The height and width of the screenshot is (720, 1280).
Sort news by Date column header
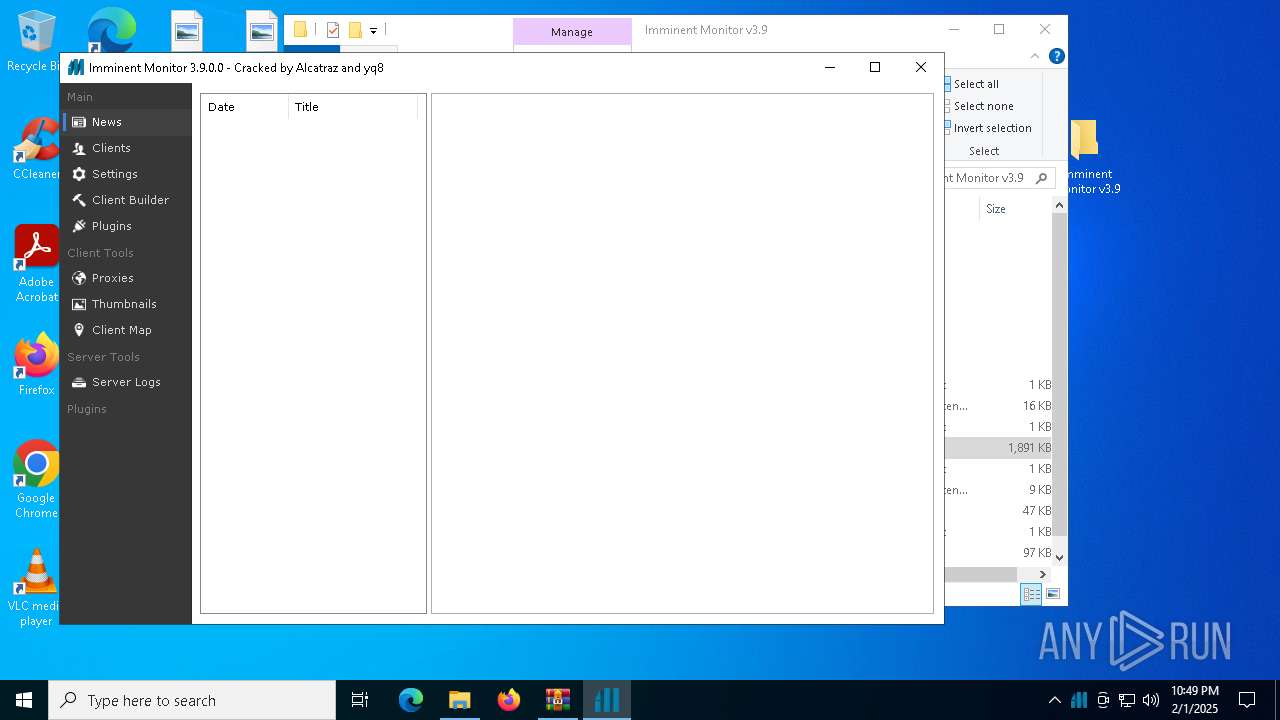tap(245, 107)
